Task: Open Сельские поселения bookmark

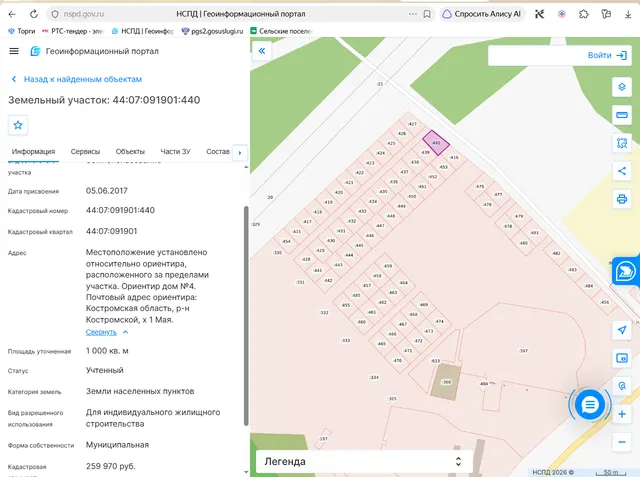Action: (281, 31)
